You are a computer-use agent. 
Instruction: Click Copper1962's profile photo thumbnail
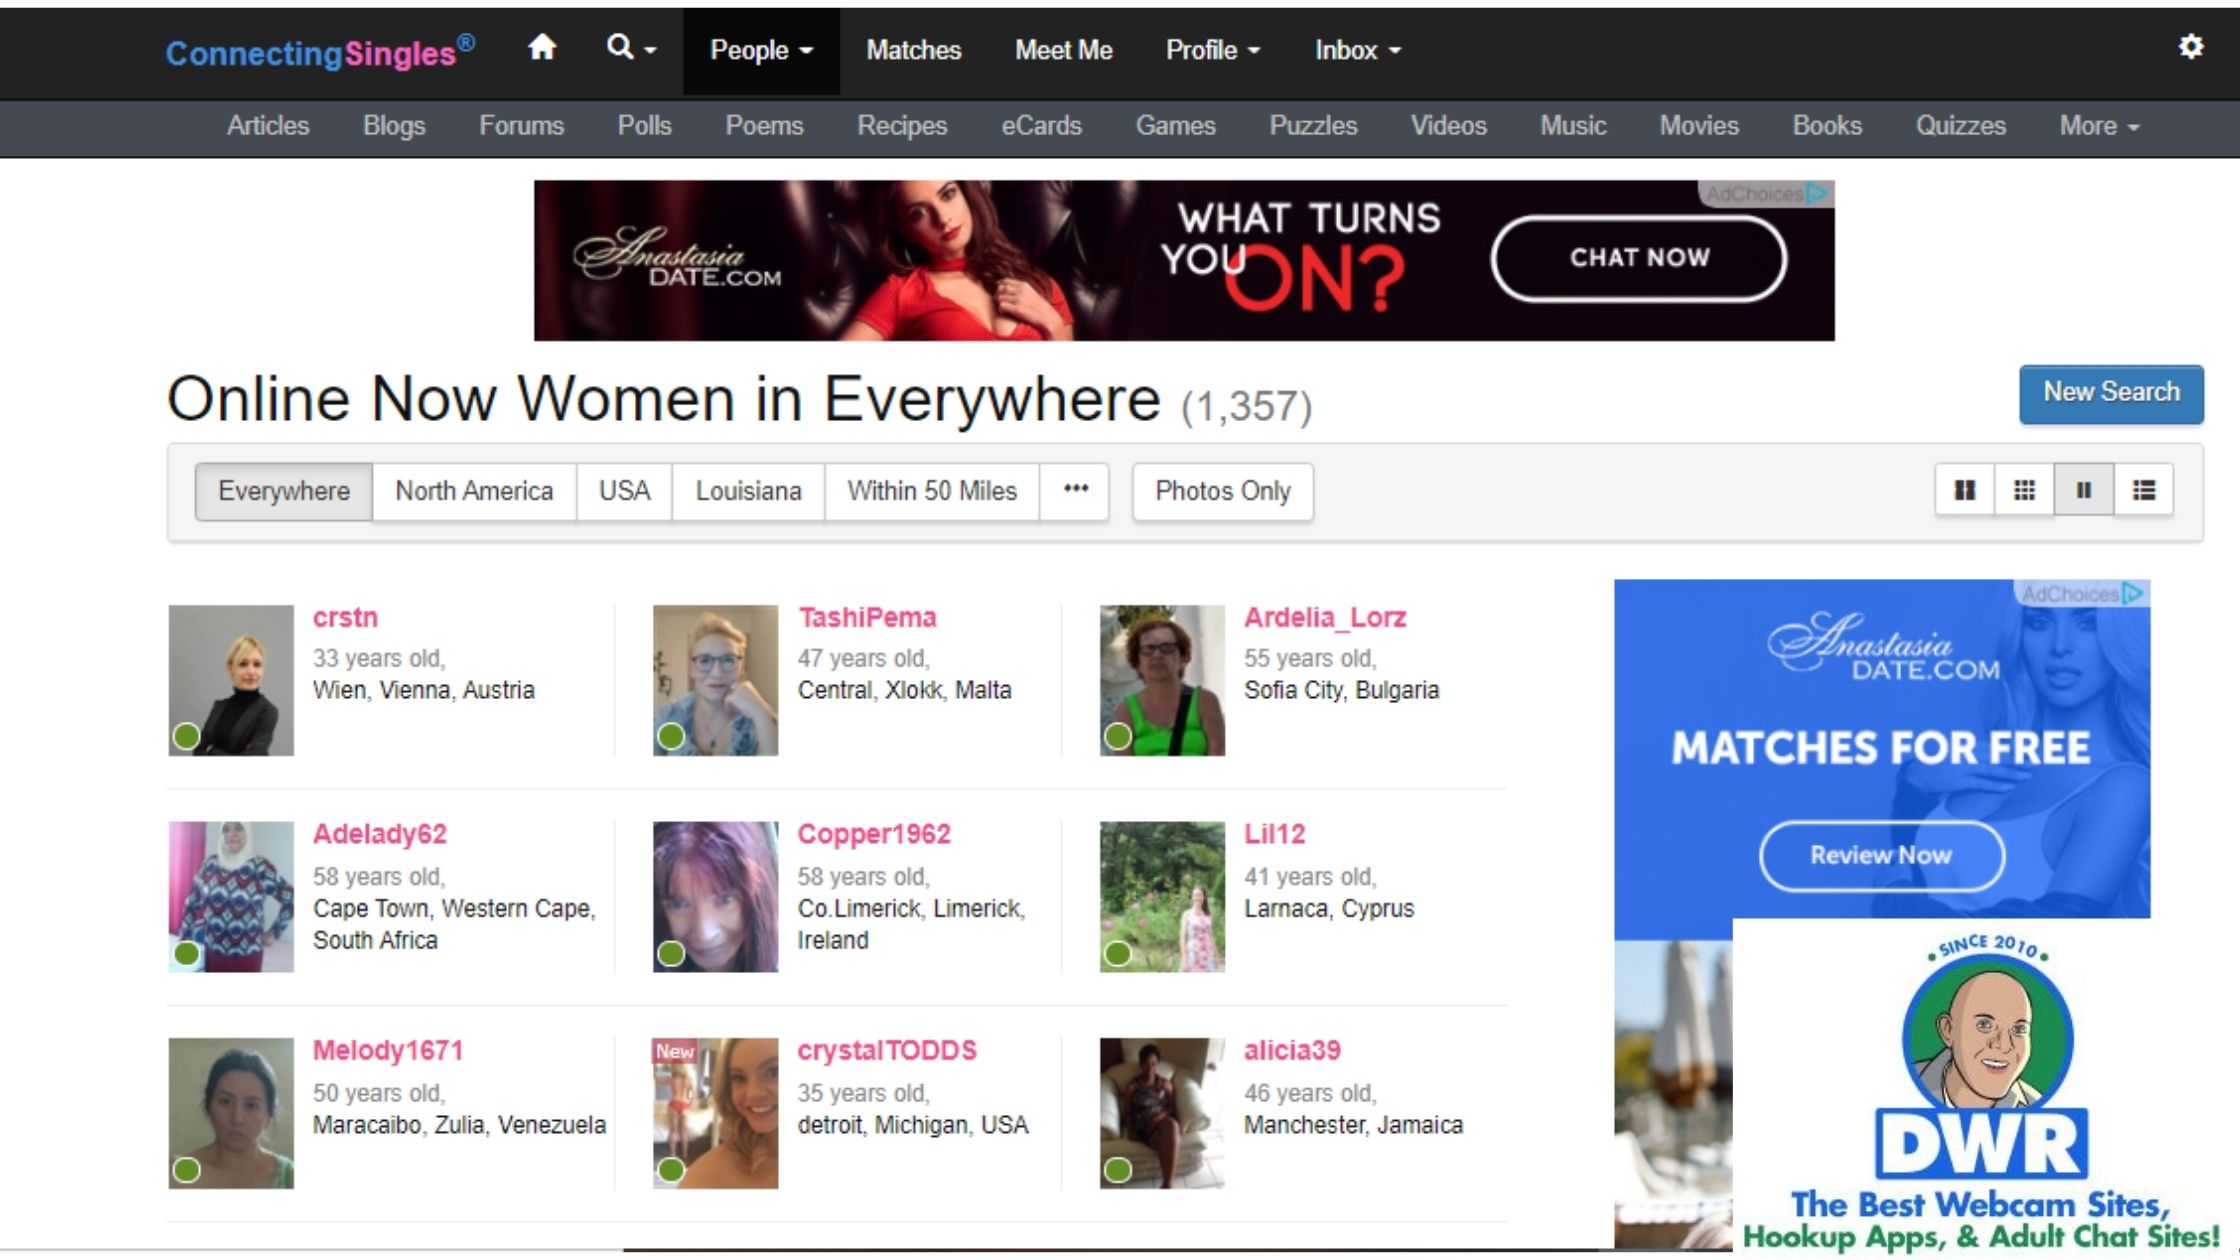tap(715, 897)
